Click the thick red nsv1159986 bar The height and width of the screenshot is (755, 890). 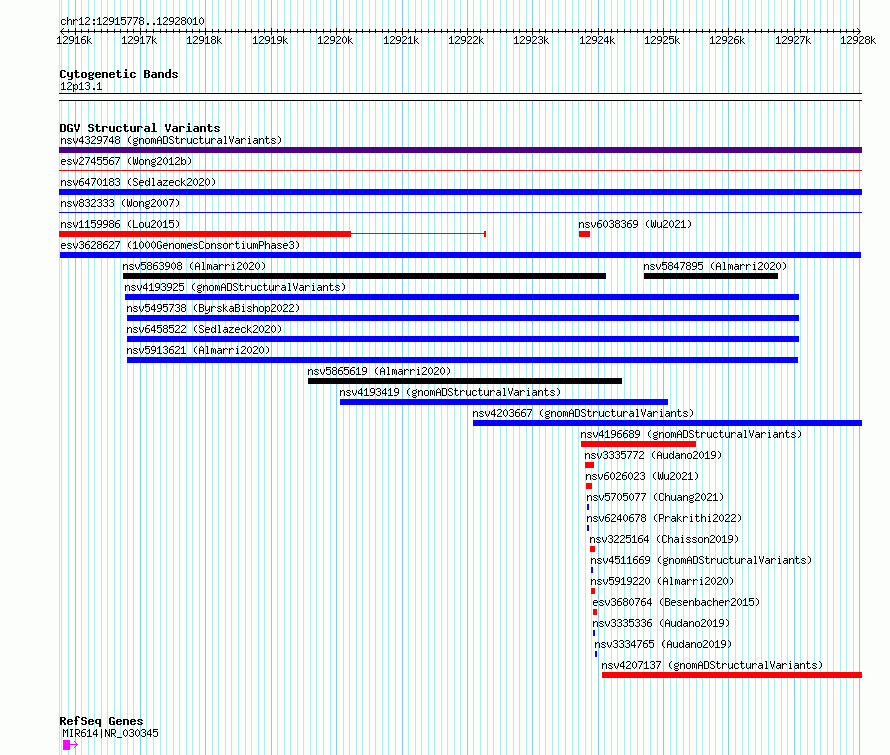pyautogui.click(x=205, y=234)
